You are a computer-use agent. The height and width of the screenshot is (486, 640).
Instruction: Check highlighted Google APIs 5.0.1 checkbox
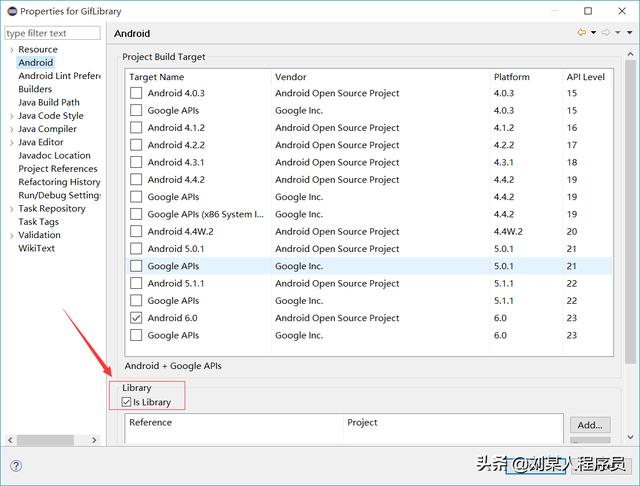pos(136,266)
